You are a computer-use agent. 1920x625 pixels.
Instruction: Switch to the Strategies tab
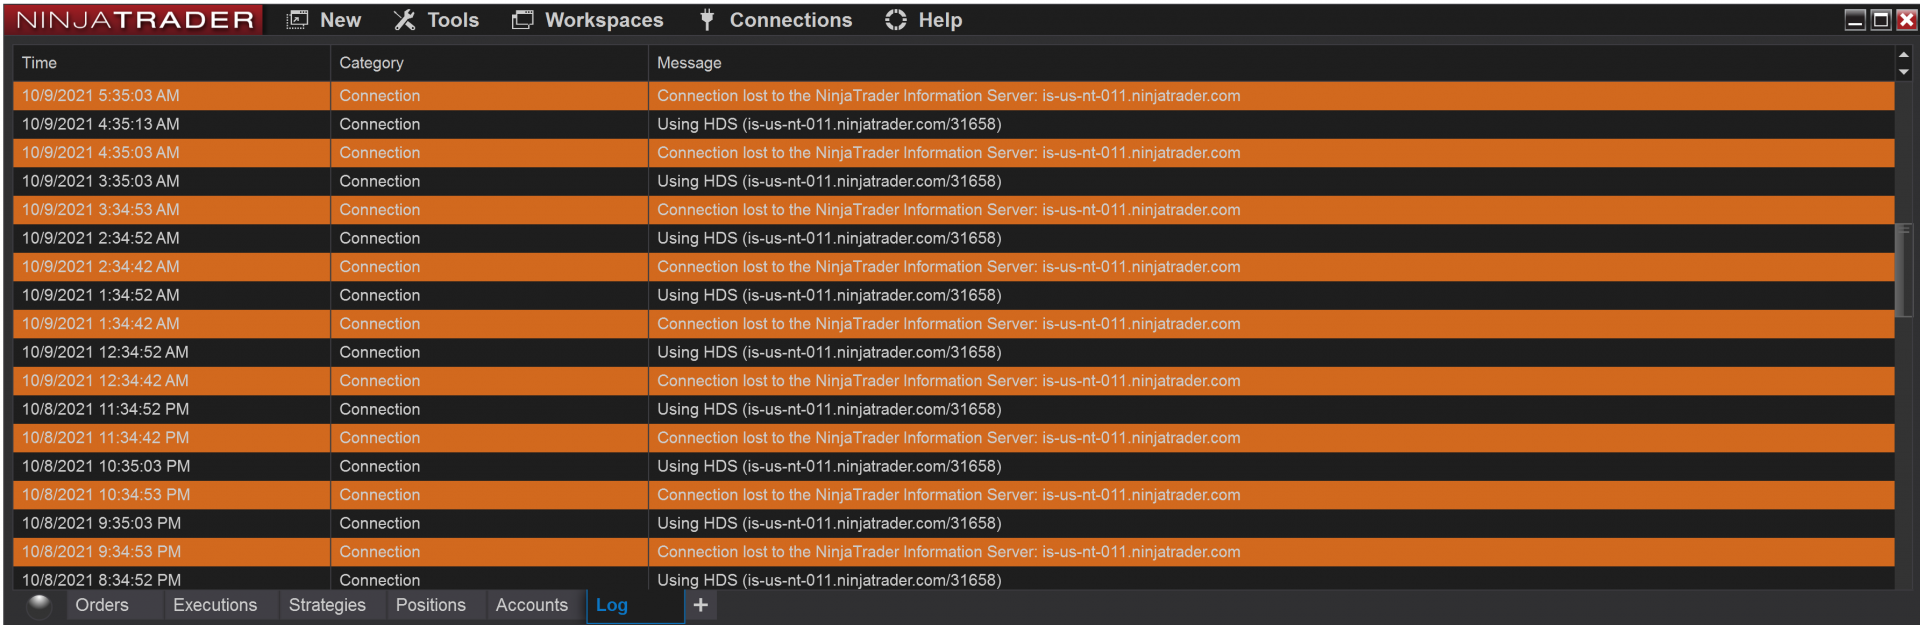(x=327, y=605)
